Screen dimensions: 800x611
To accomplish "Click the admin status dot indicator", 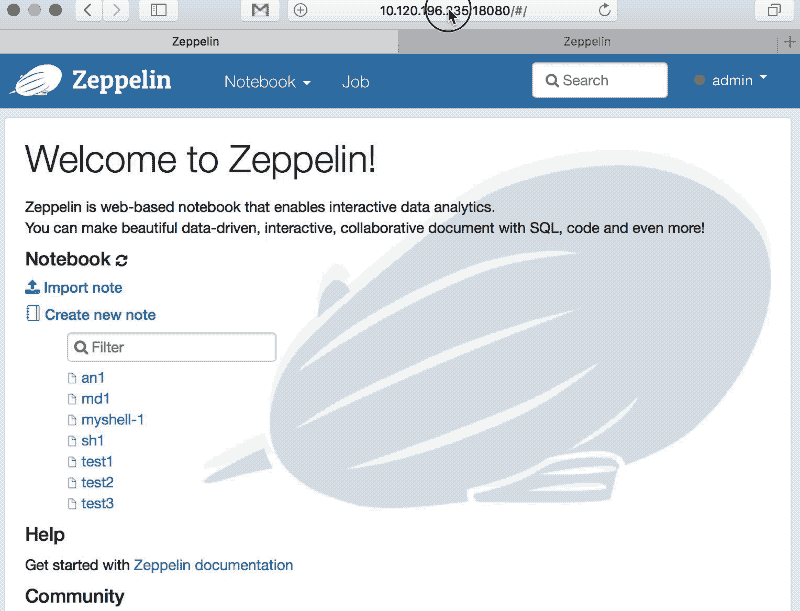I will click(x=699, y=80).
